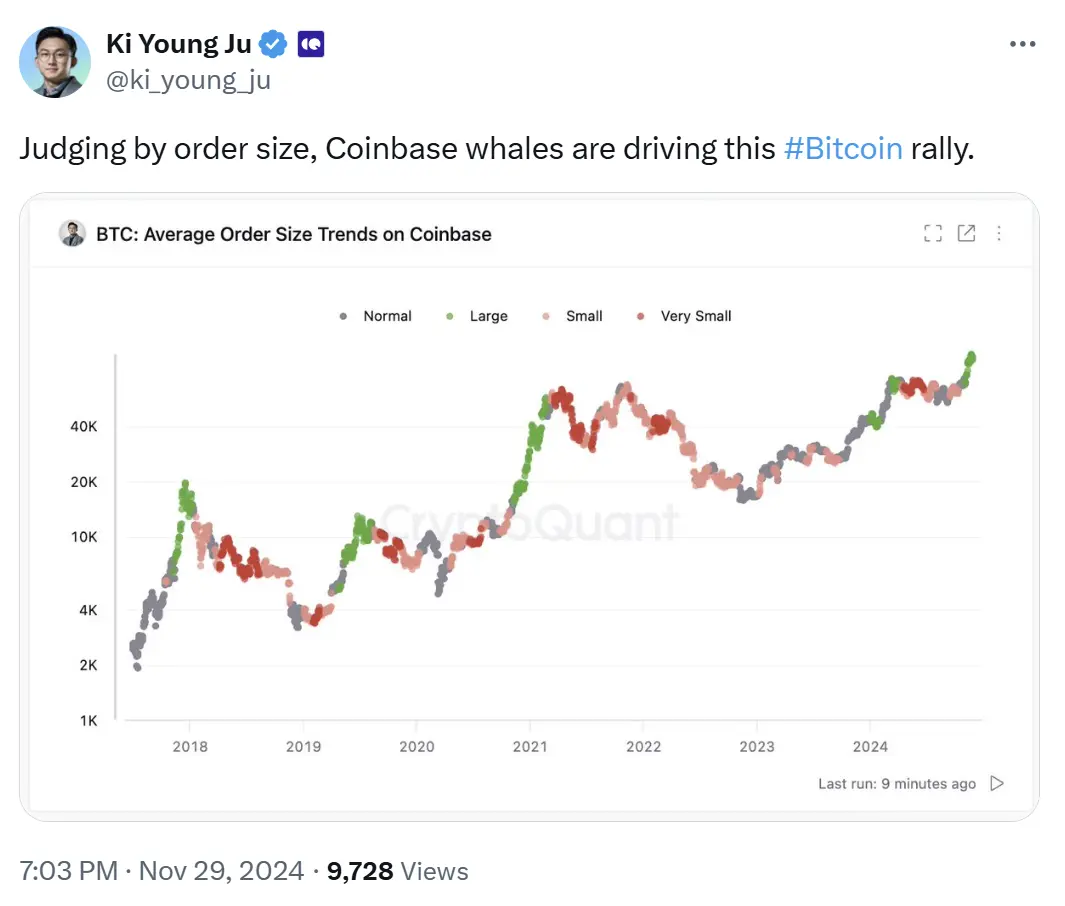Image resolution: width=1065 pixels, height=906 pixels.
Task: Open the tweet's more options menu
Action: (1023, 43)
